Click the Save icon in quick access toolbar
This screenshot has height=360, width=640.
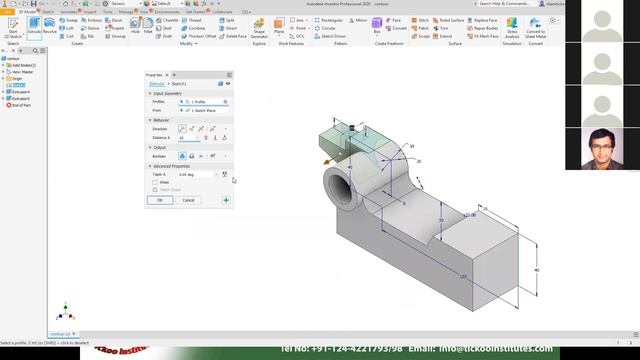[x=33, y=4]
